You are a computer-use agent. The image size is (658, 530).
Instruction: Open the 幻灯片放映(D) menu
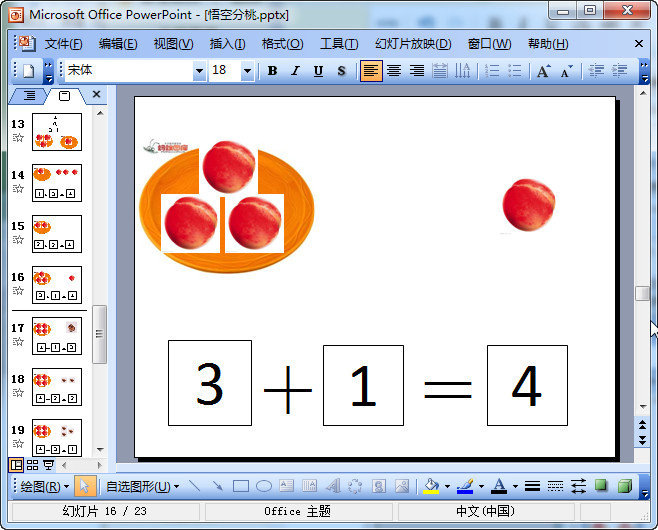[x=413, y=44]
